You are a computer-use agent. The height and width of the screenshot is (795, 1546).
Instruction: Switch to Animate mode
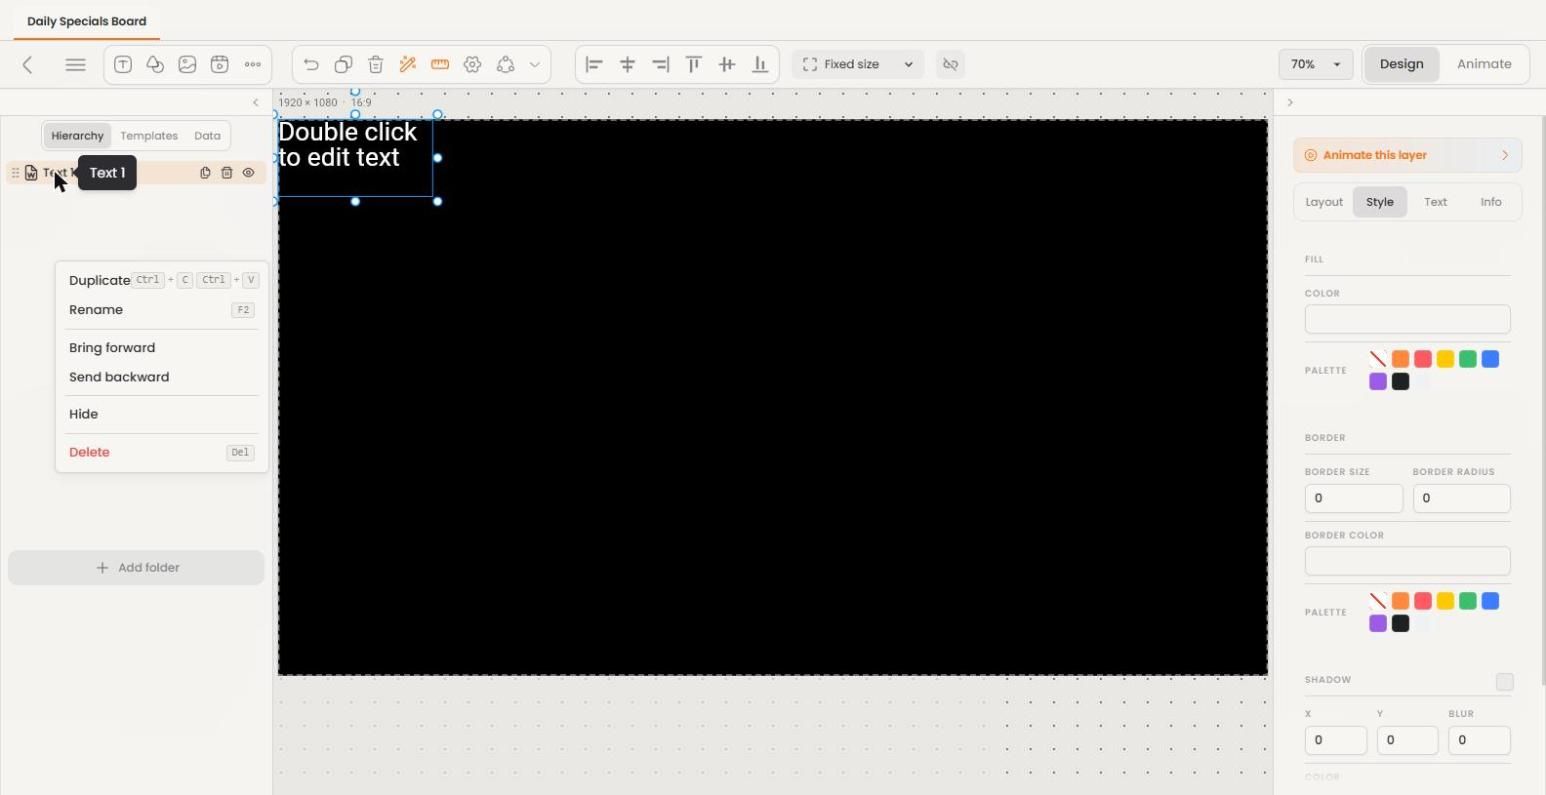[1484, 64]
